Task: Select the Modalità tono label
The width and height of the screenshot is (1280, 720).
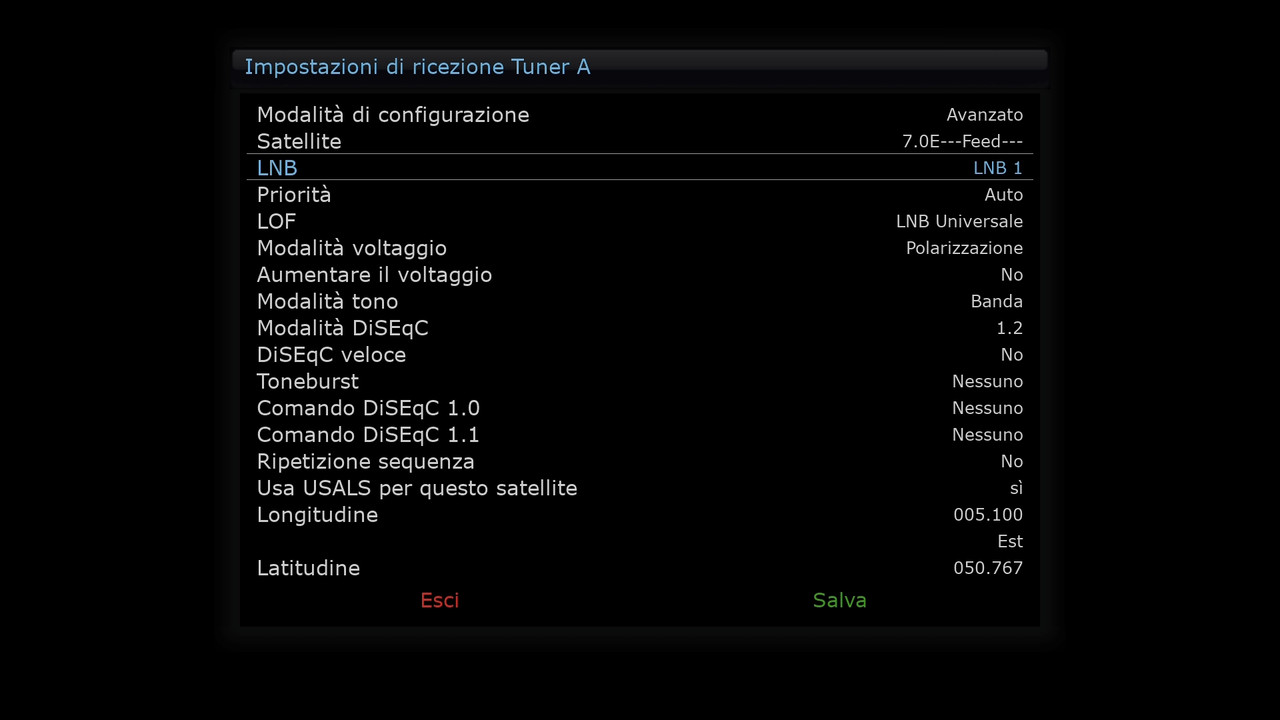Action: click(x=328, y=301)
